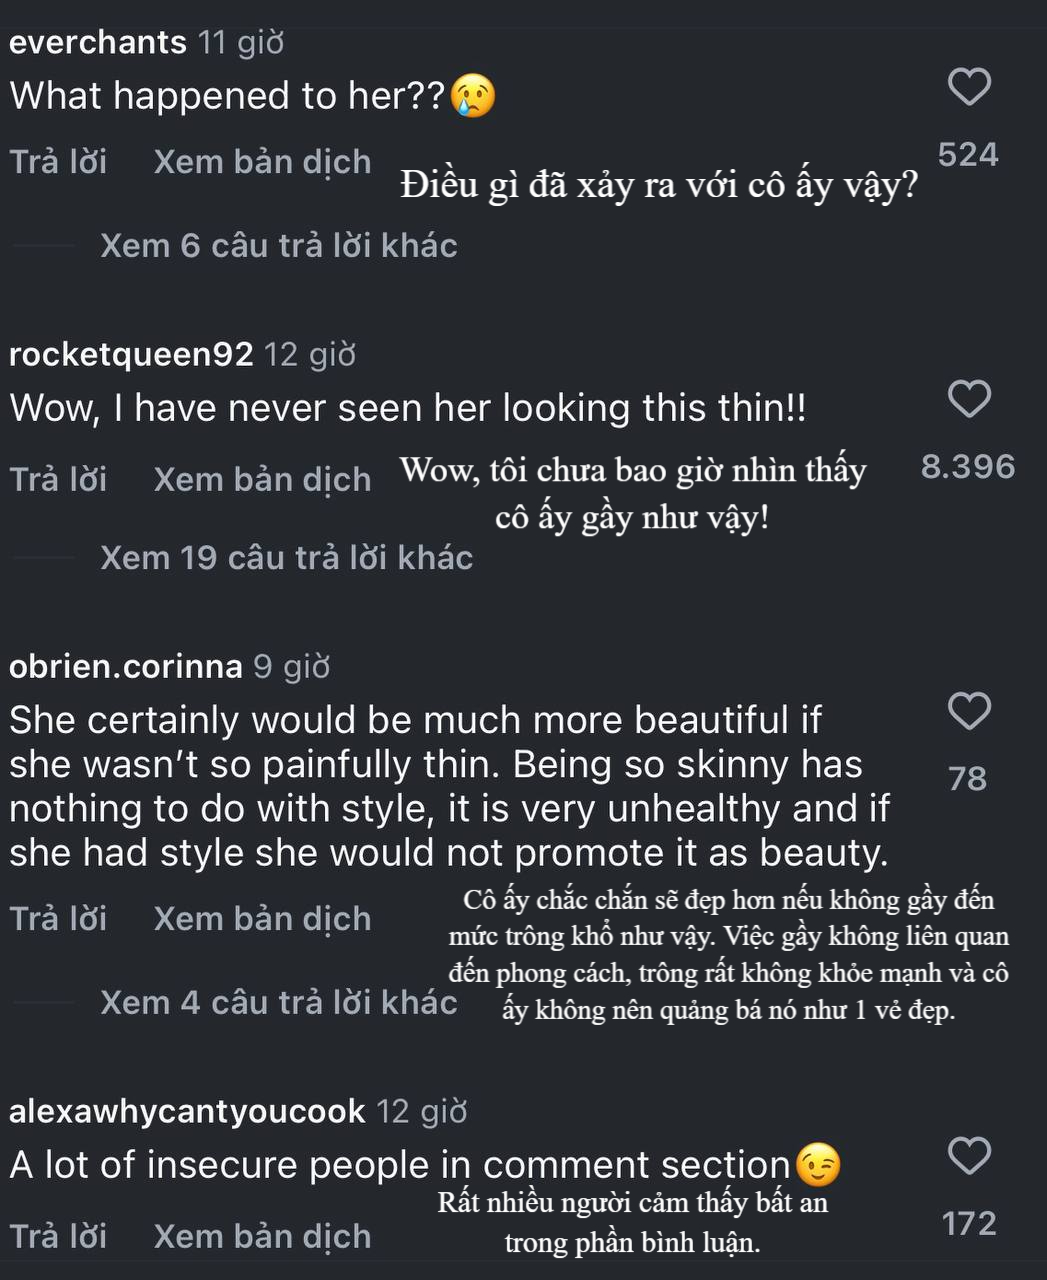Visit obrien.corinna's profile
This screenshot has width=1047, height=1280.
tap(126, 666)
